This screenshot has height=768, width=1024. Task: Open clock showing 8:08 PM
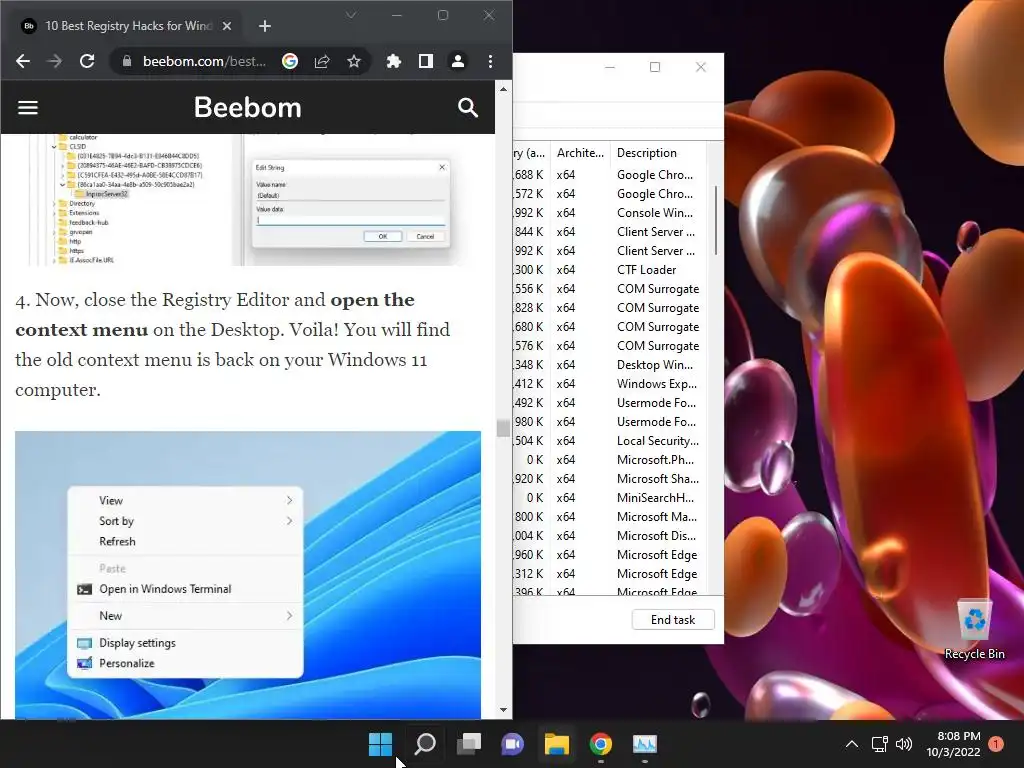953,744
